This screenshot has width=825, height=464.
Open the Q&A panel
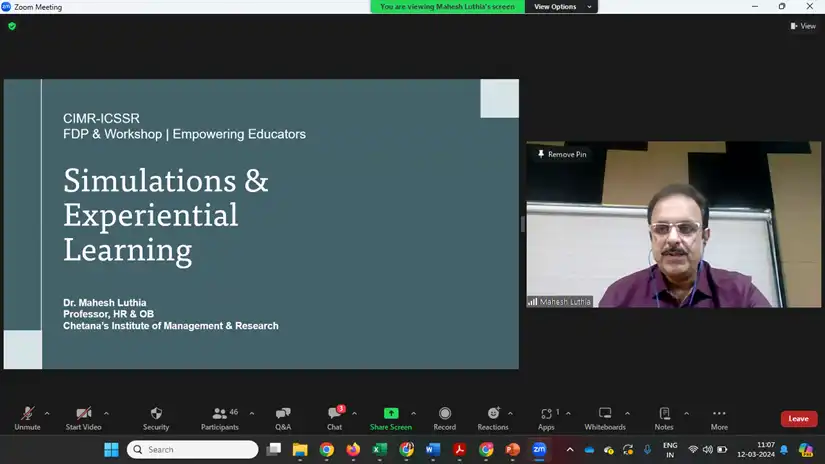(283, 414)
